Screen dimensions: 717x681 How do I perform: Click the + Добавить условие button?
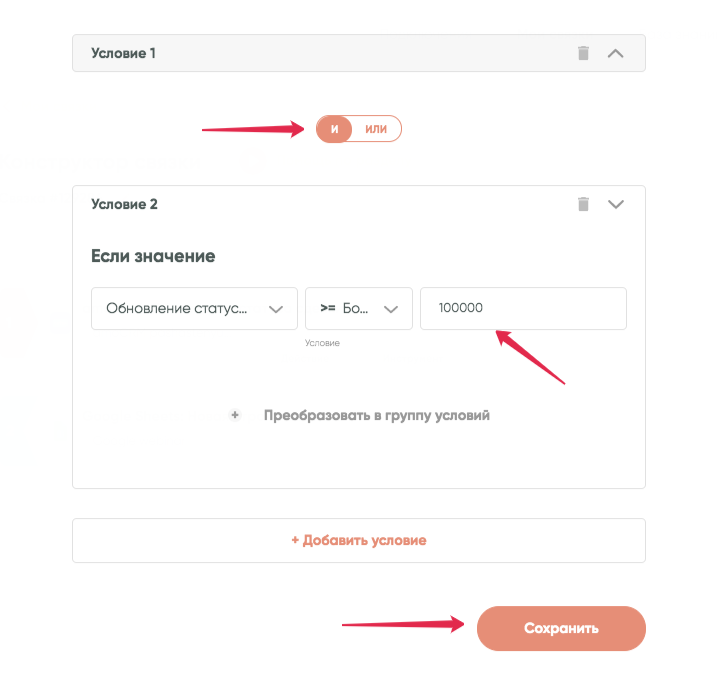click(x=358, y=540)
